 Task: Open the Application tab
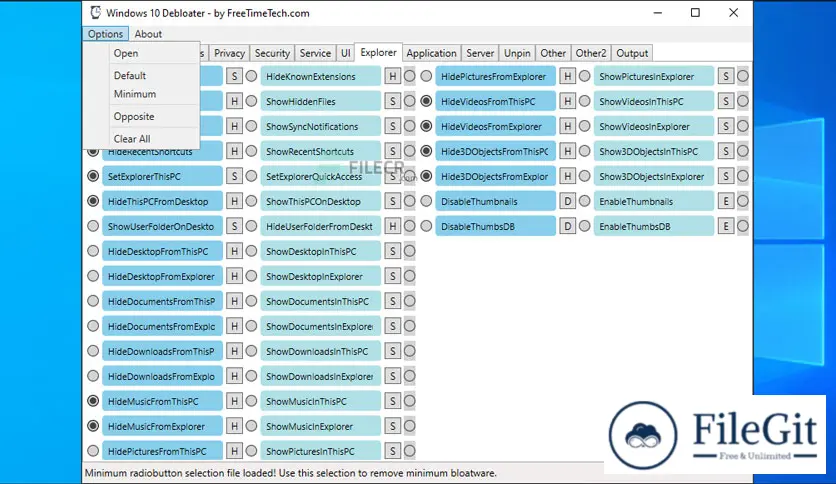(431, 53)
